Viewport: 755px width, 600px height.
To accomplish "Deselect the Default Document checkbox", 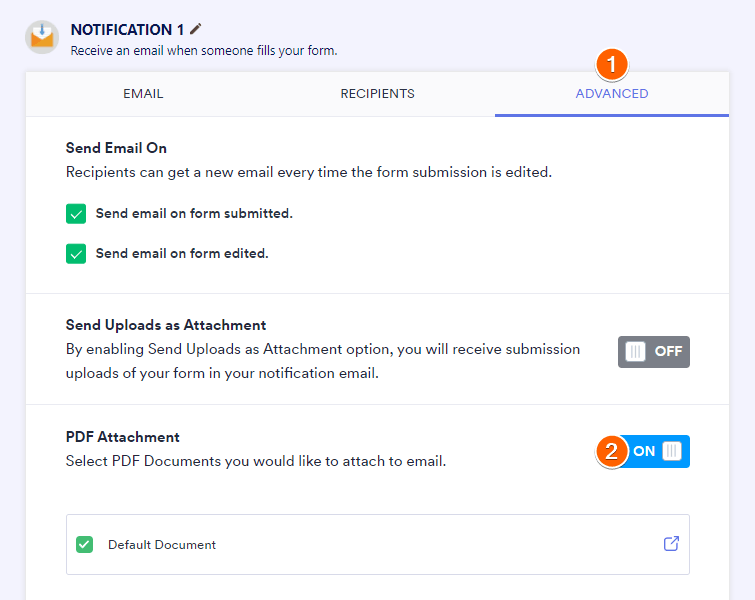I will click(x=85, y=545).
